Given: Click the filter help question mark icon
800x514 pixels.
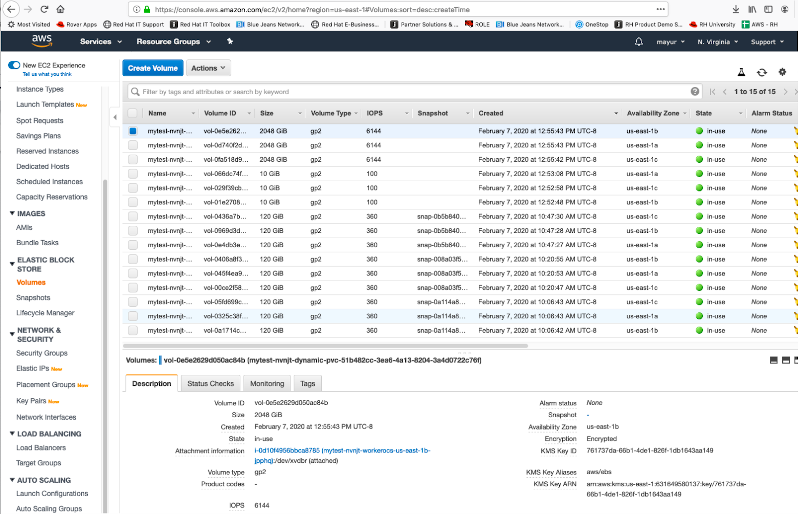Looking at the screenshot, I should (x=695, y=91).
